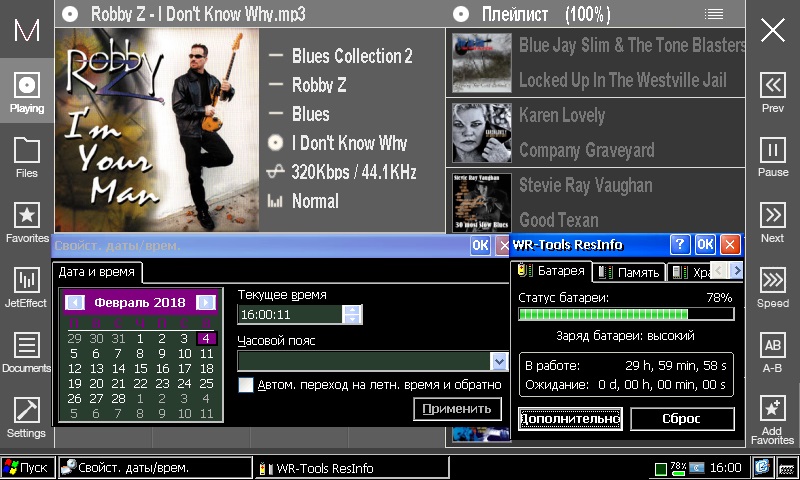Click the Normal equalizer mode icon
Image resolution: width=800 pixels, height=480 pixels.
click(x=275, y=201)
